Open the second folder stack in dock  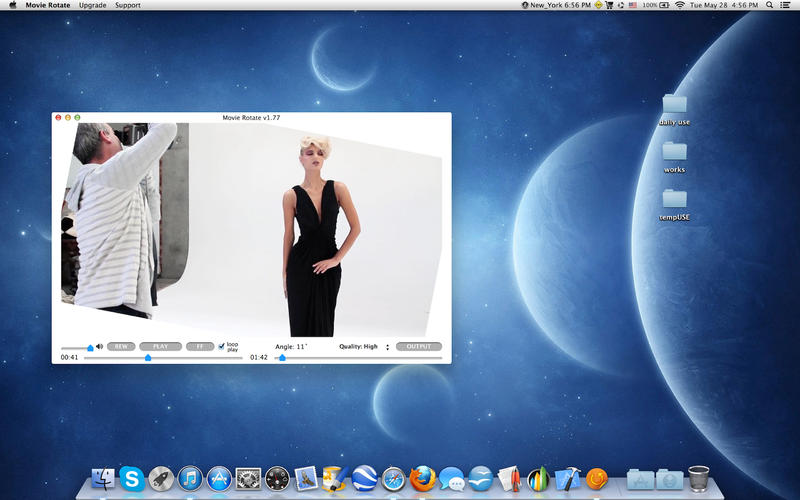tap(669, 479)
